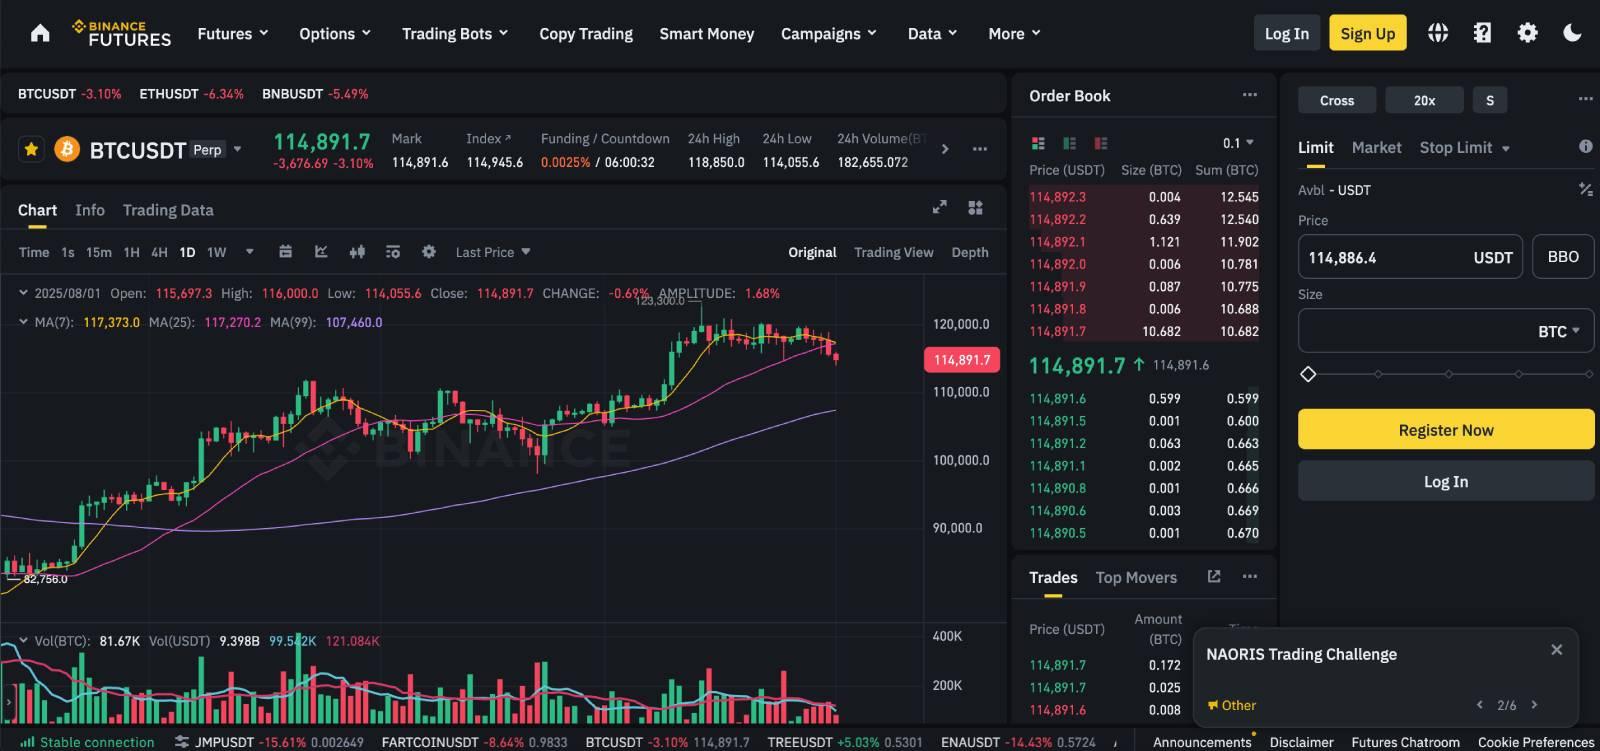
Task: Open the help question-mark icon
Action: [x=1482, y=33]
